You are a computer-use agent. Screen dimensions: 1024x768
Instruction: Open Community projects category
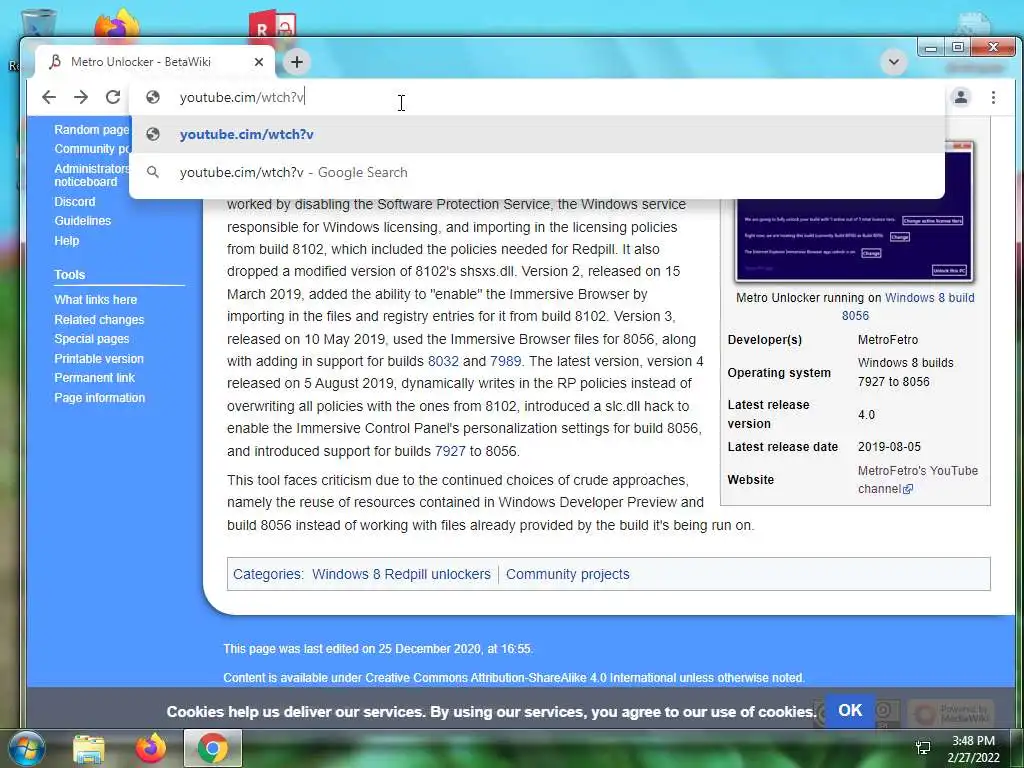[x=568, y=574]
